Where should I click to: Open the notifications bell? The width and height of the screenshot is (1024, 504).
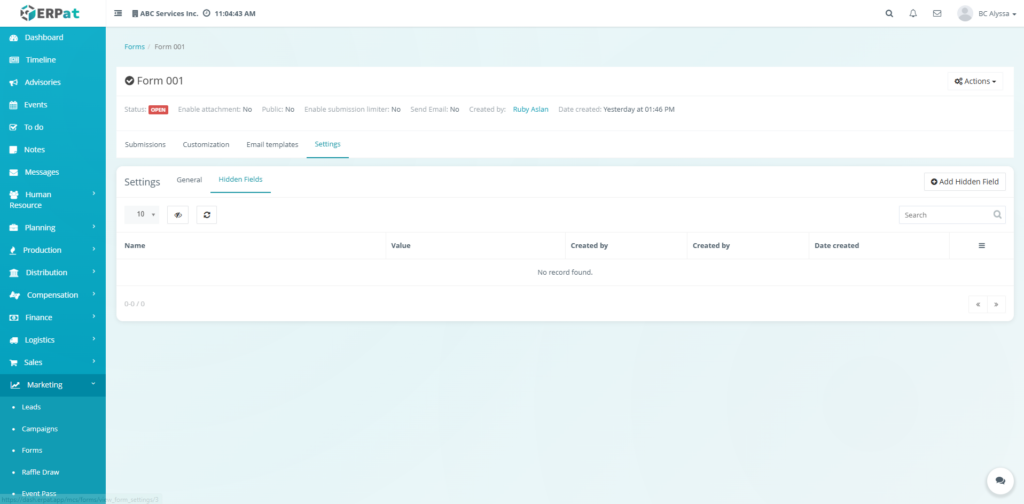pyautogui.click(x=913, y=14)
